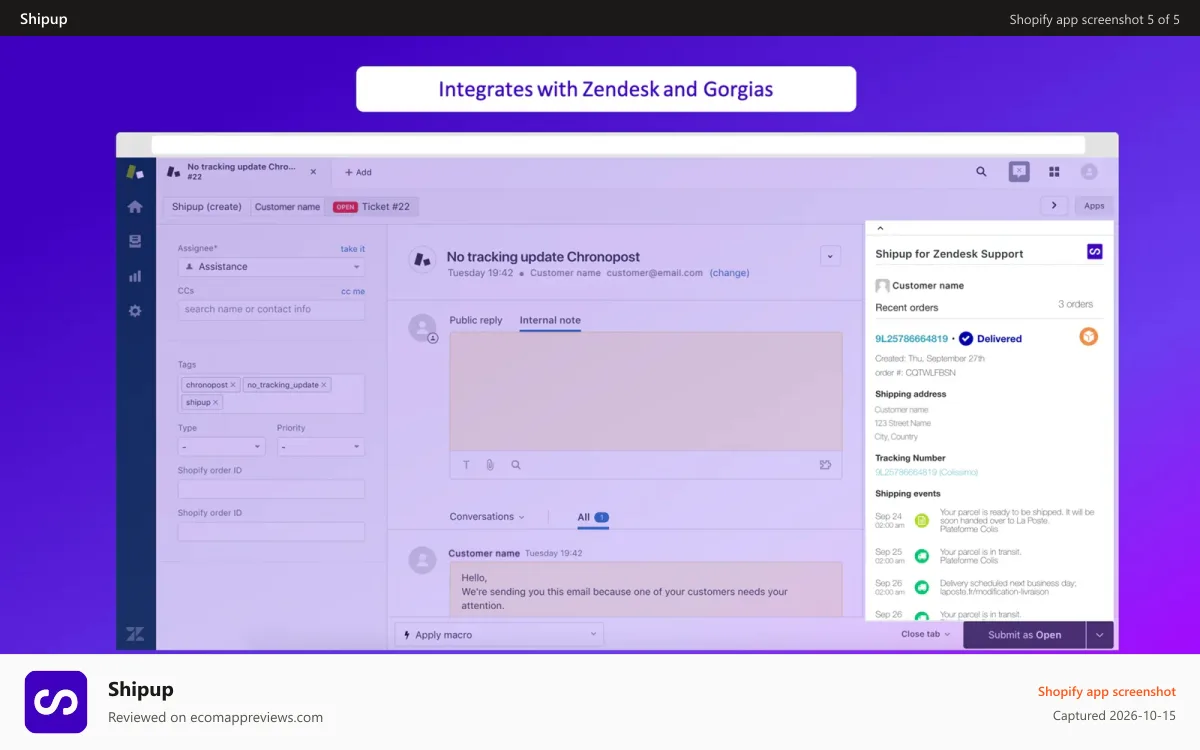Image resolution: width=1200 pixels, height=750 pixels.
Task: Remove the shipup tag
Action: coord(215,402)
